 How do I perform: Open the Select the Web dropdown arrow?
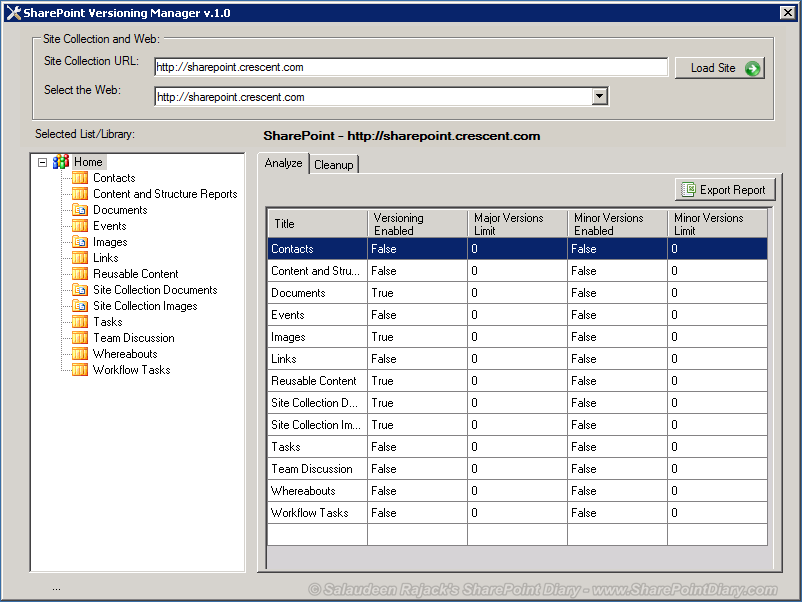(x=599, y=96)
